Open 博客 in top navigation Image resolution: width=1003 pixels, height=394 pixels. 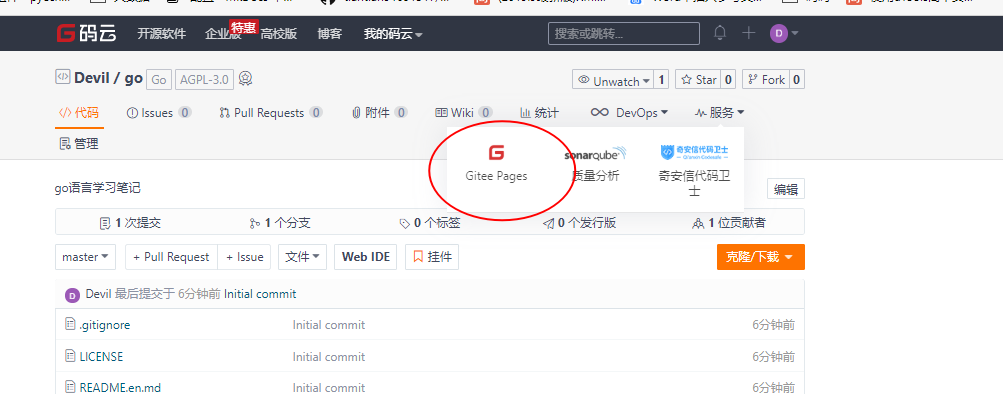point(329,34)
